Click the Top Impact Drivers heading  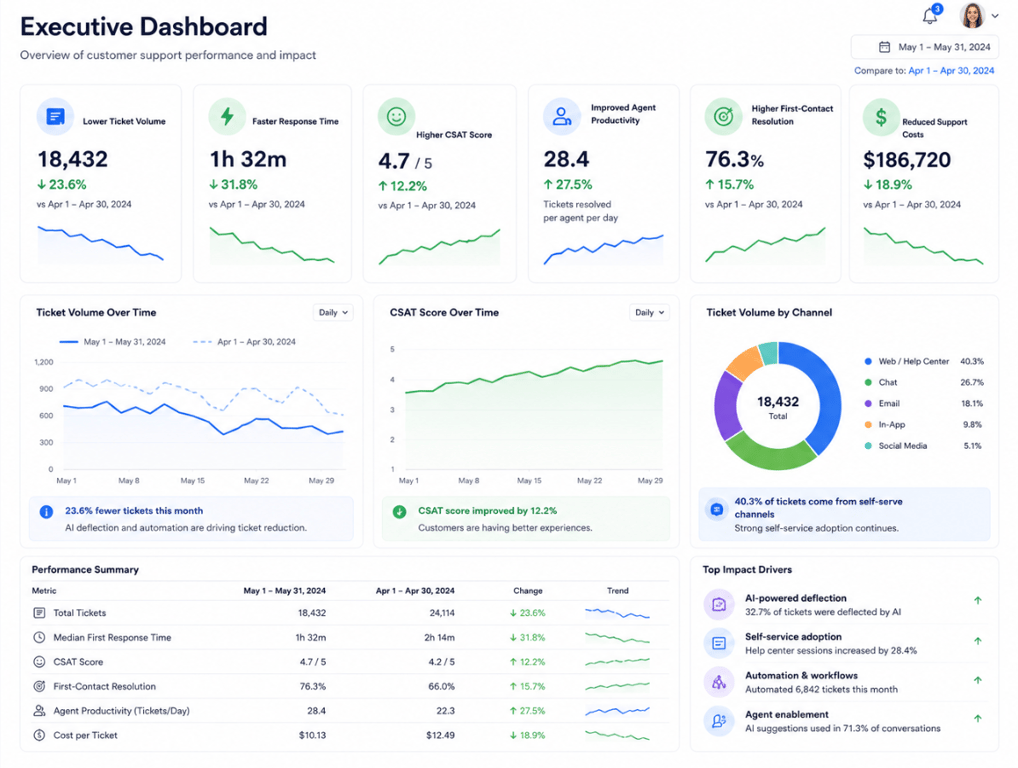747,569
